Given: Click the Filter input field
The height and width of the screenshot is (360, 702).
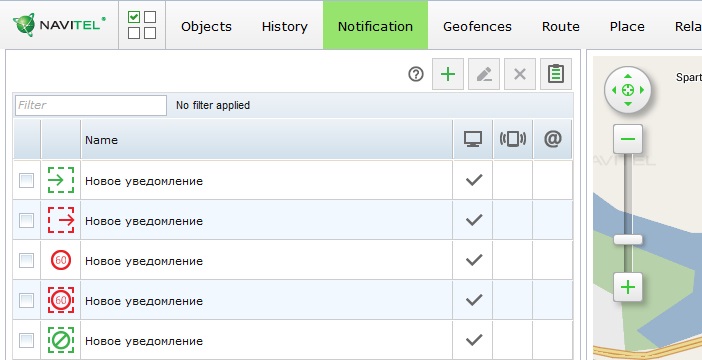Looking at the screenshot, I should pos(91,105).
